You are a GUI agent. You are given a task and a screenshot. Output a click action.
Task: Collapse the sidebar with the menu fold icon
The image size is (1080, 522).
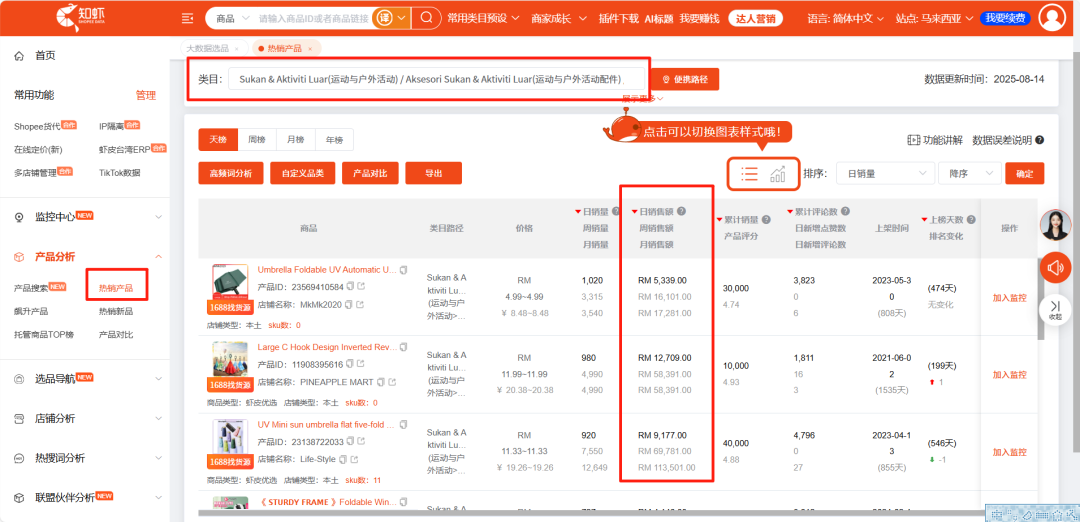pyautogui.click(x=187, y=18)
